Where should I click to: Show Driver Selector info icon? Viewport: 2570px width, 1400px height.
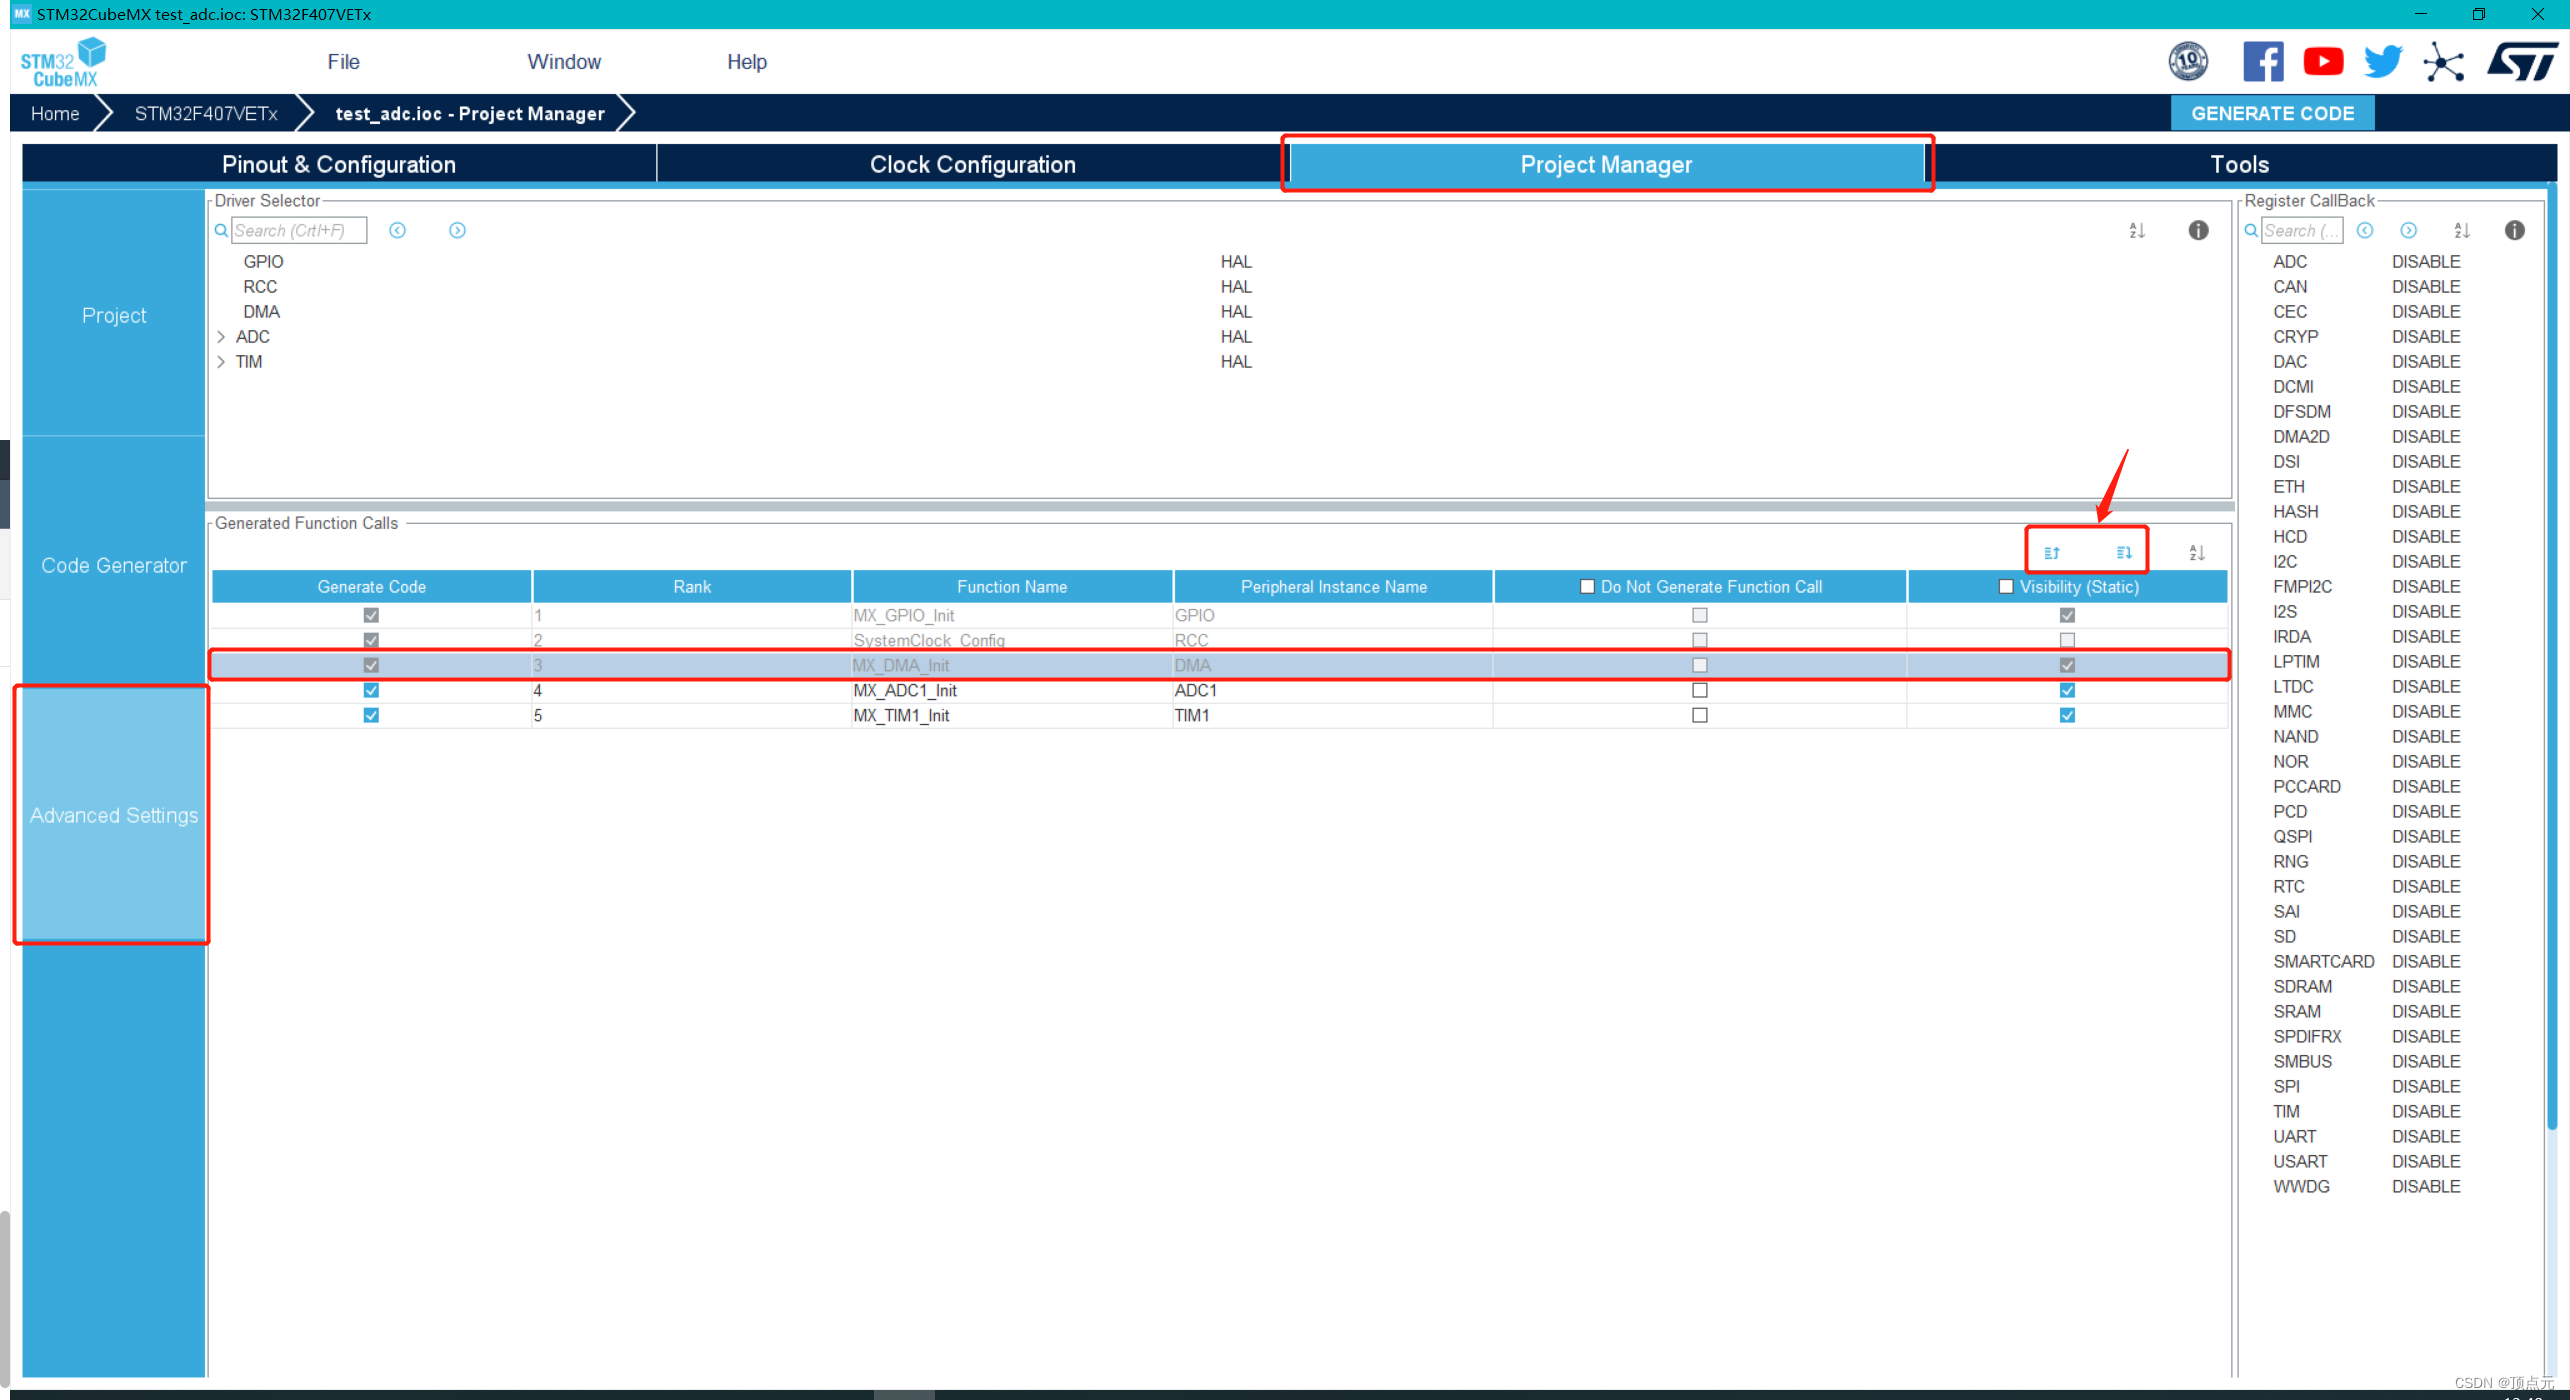click(2198, 231)
